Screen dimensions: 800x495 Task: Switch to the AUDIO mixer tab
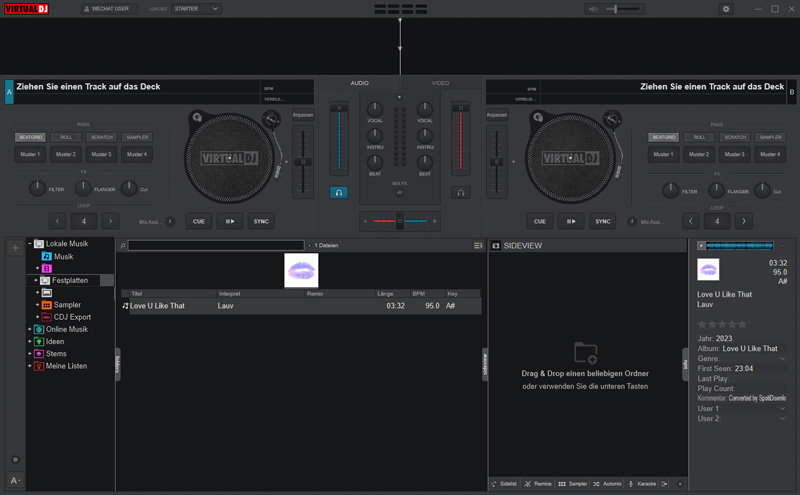click(359, 83)
